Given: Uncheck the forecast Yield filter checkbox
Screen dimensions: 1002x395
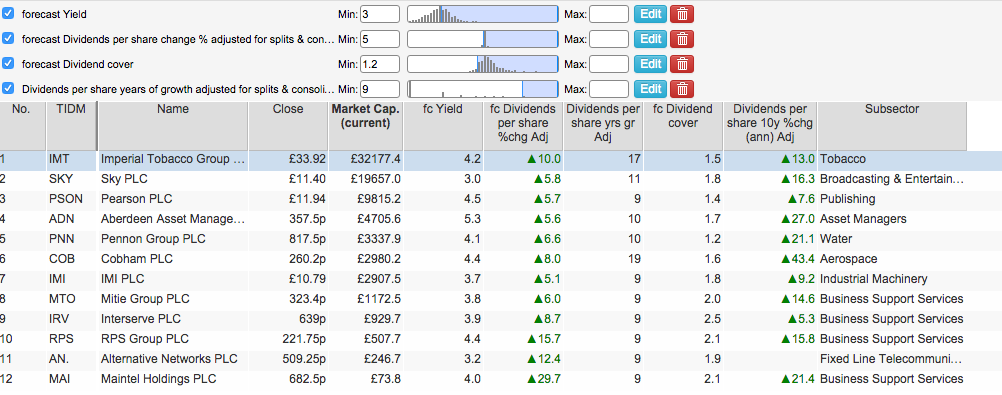Looking at the screenshot, I should click(x=8, y=13).
